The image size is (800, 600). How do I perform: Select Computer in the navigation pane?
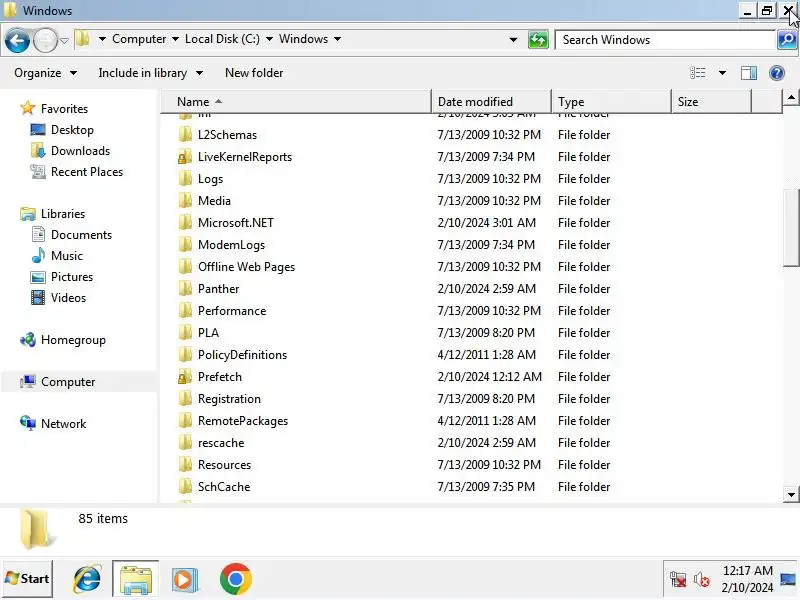pos(68,382)
